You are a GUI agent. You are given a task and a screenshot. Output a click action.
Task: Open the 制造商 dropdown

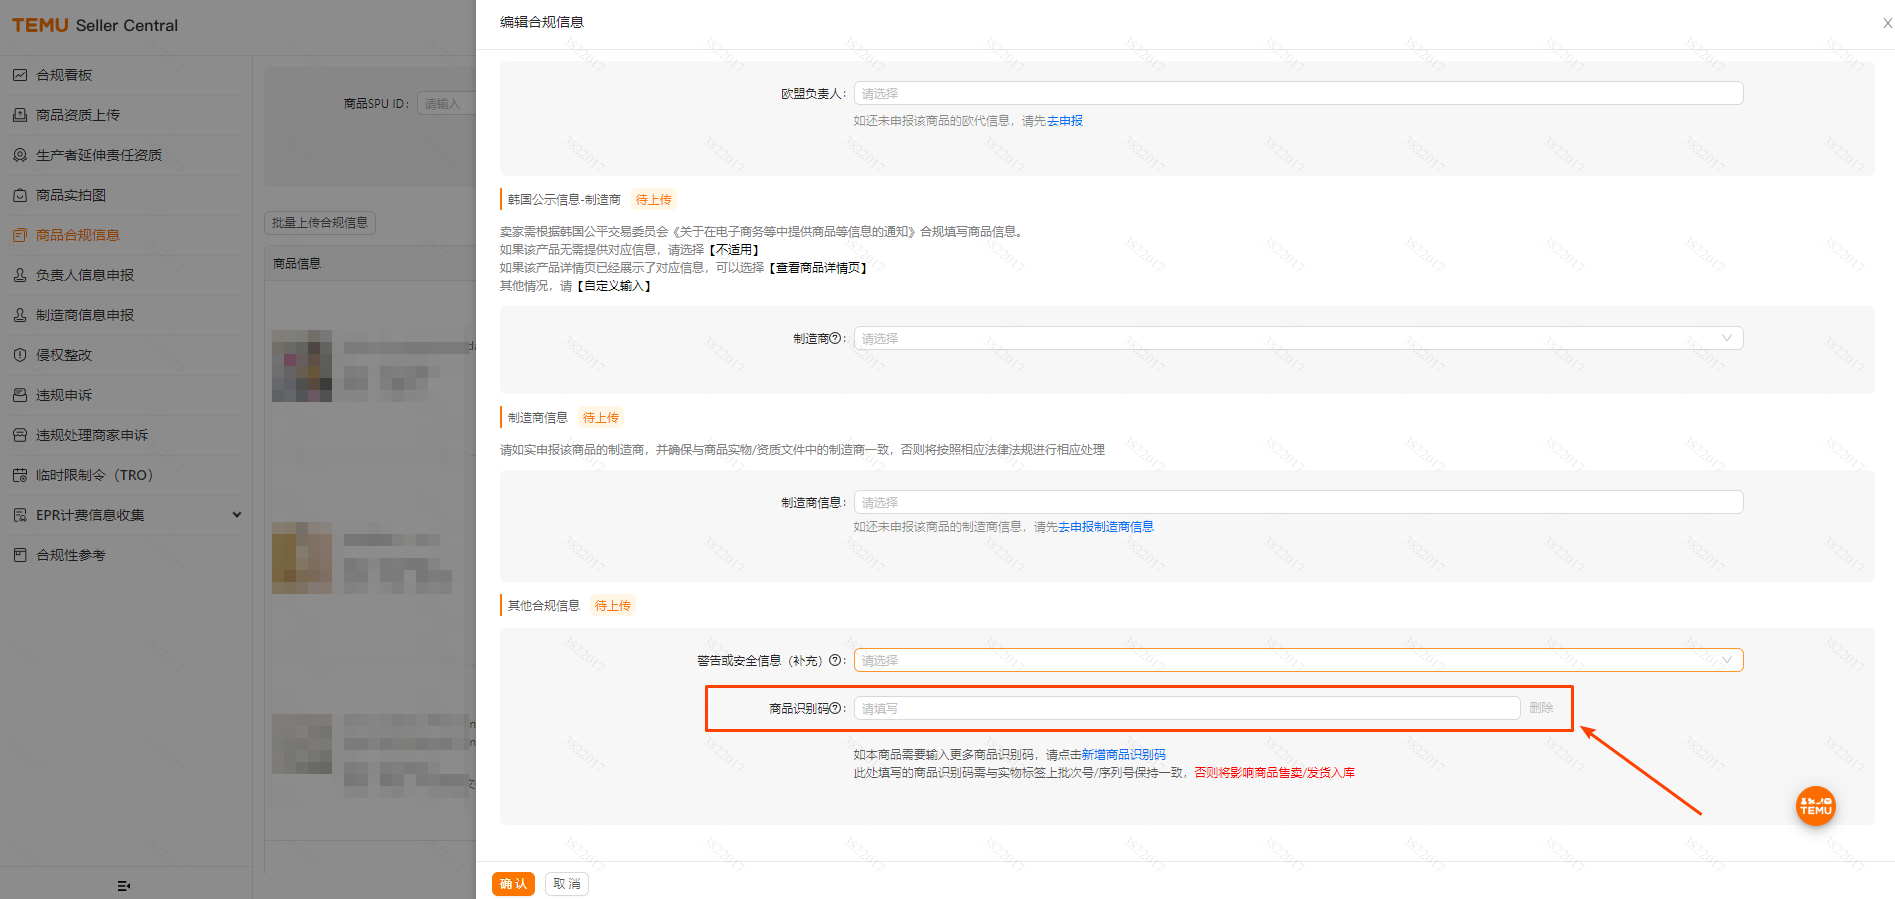pyautogui.click(x=1298, y=338)
